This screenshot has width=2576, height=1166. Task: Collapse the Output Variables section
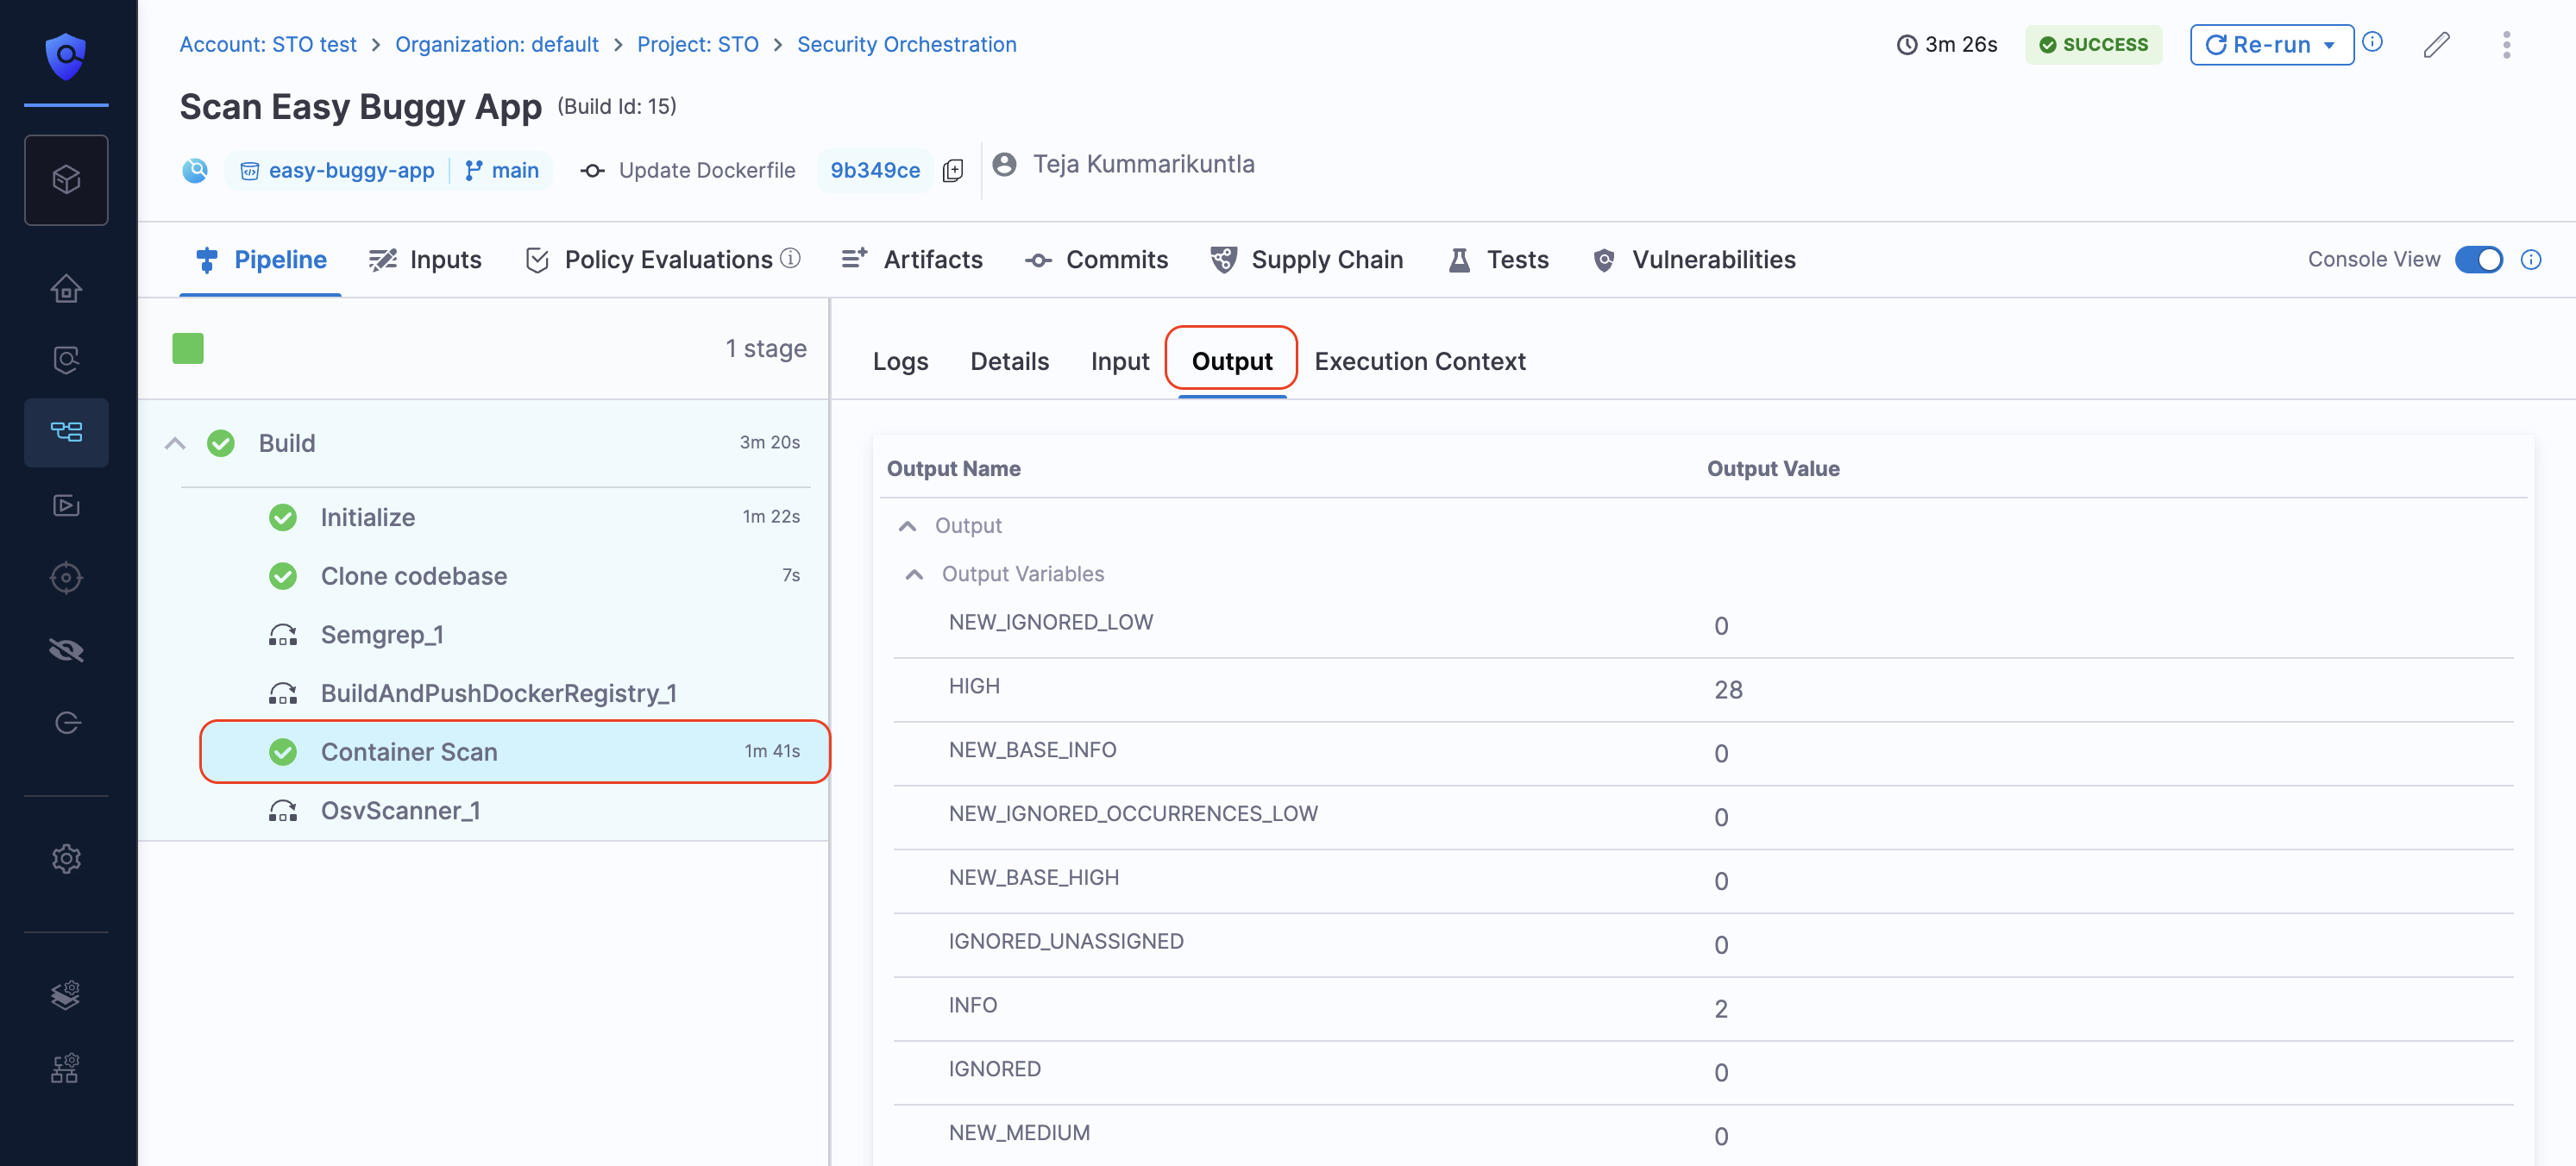tap(914, 574)
